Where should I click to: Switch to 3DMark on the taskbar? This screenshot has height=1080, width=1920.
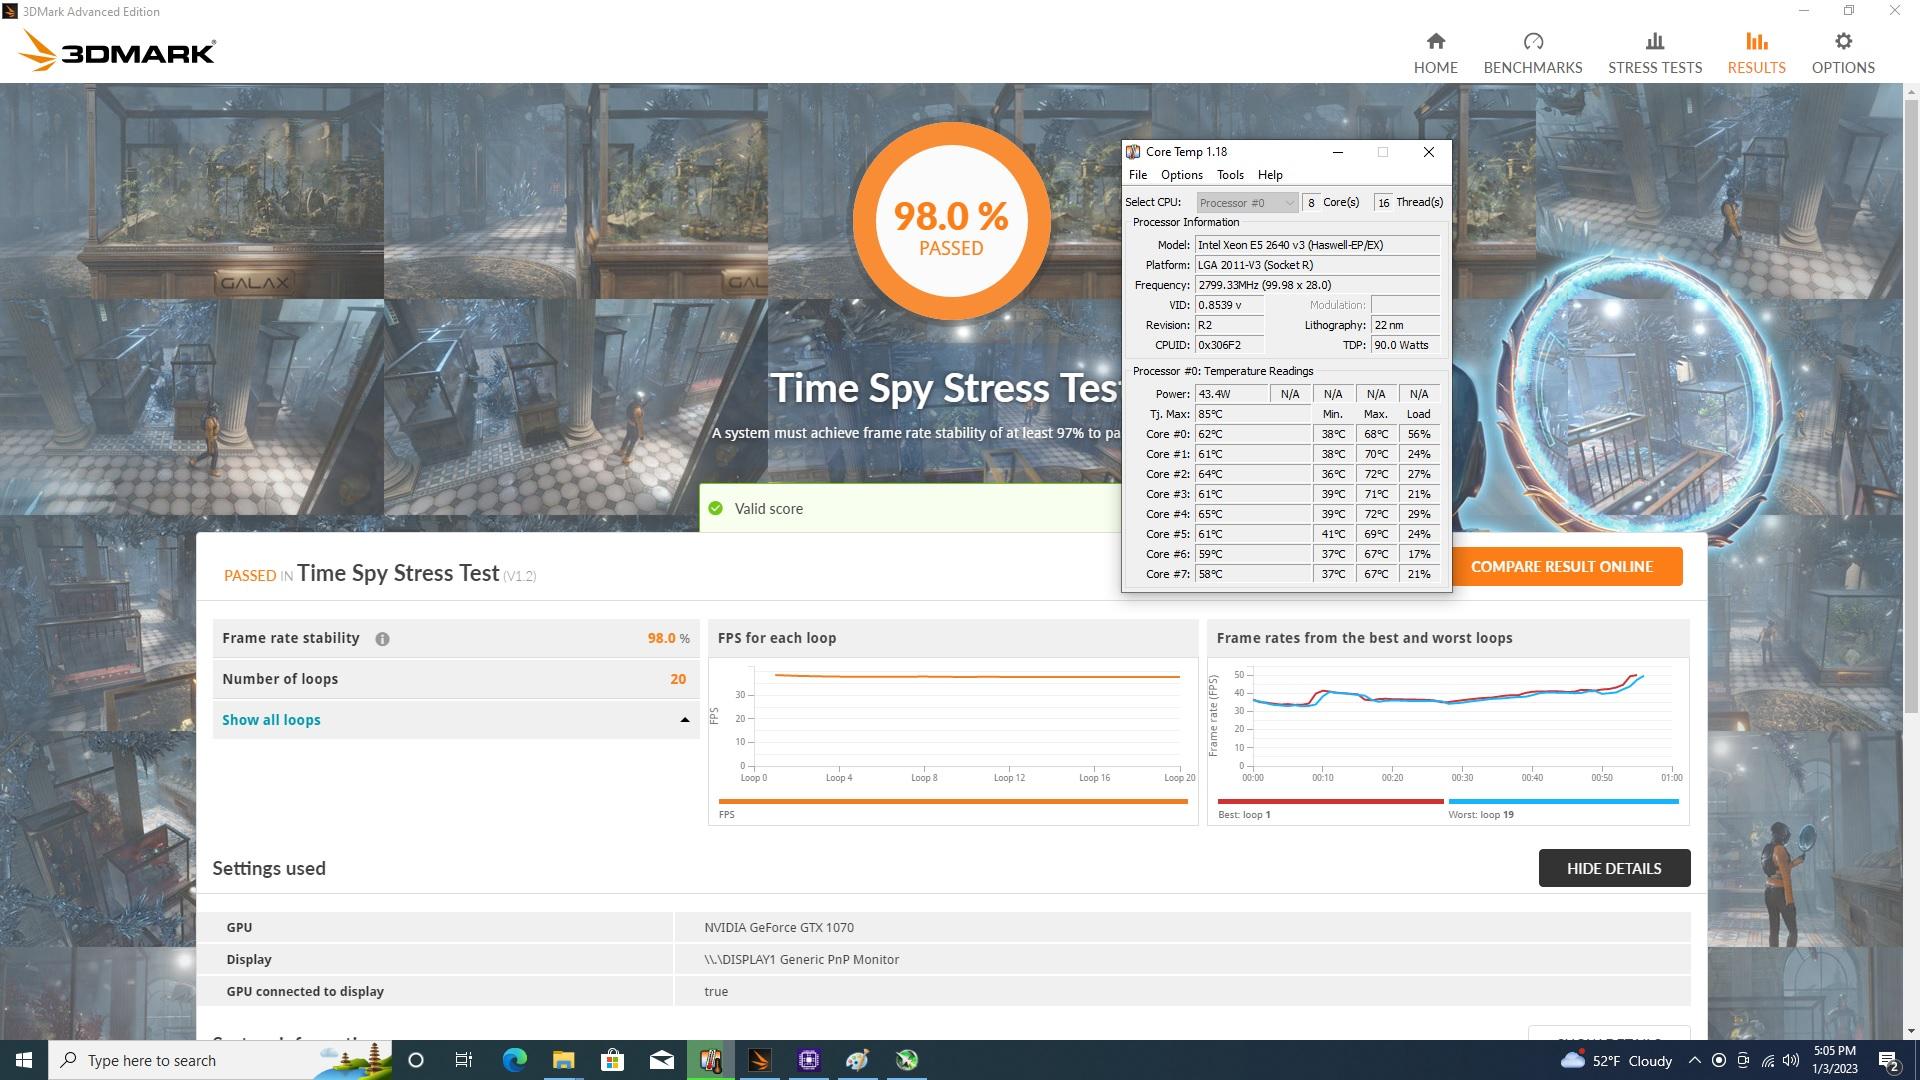coord(760,1060)
